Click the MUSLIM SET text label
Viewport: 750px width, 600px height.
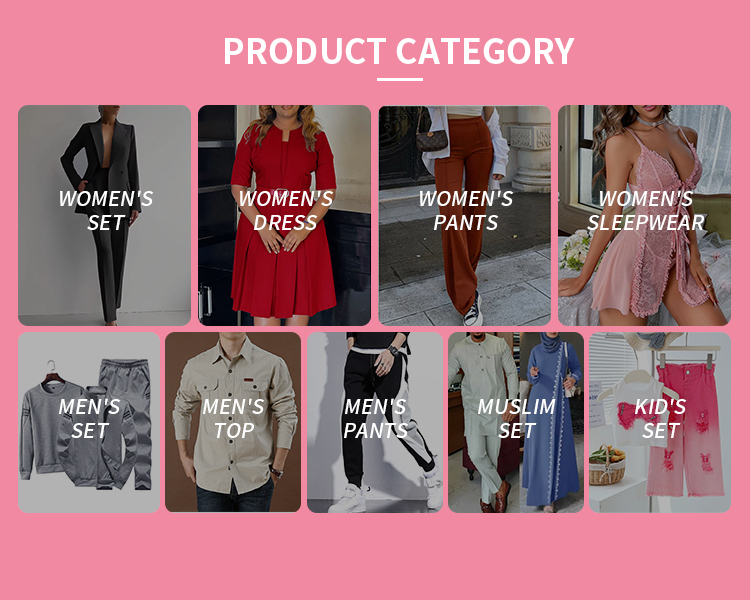517,419
